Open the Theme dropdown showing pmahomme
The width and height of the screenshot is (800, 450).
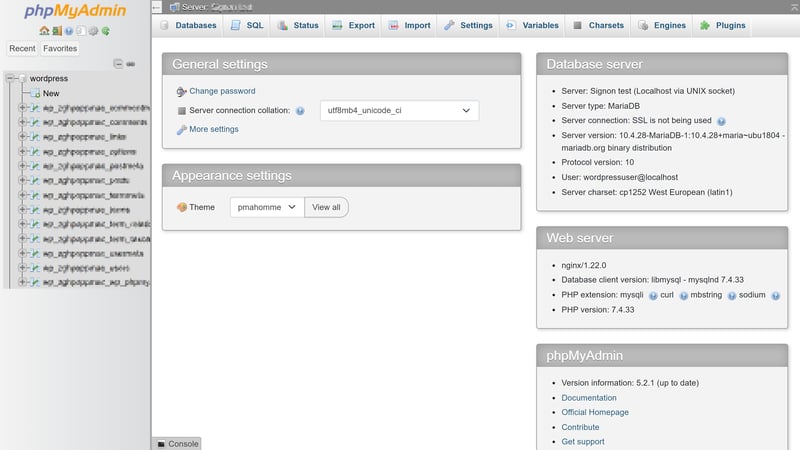tap(266, 207)
